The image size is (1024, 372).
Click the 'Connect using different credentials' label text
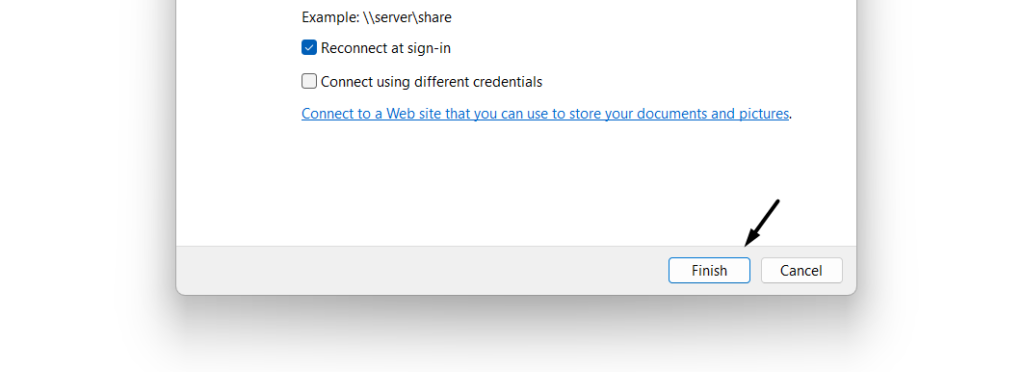click(432, 82)
